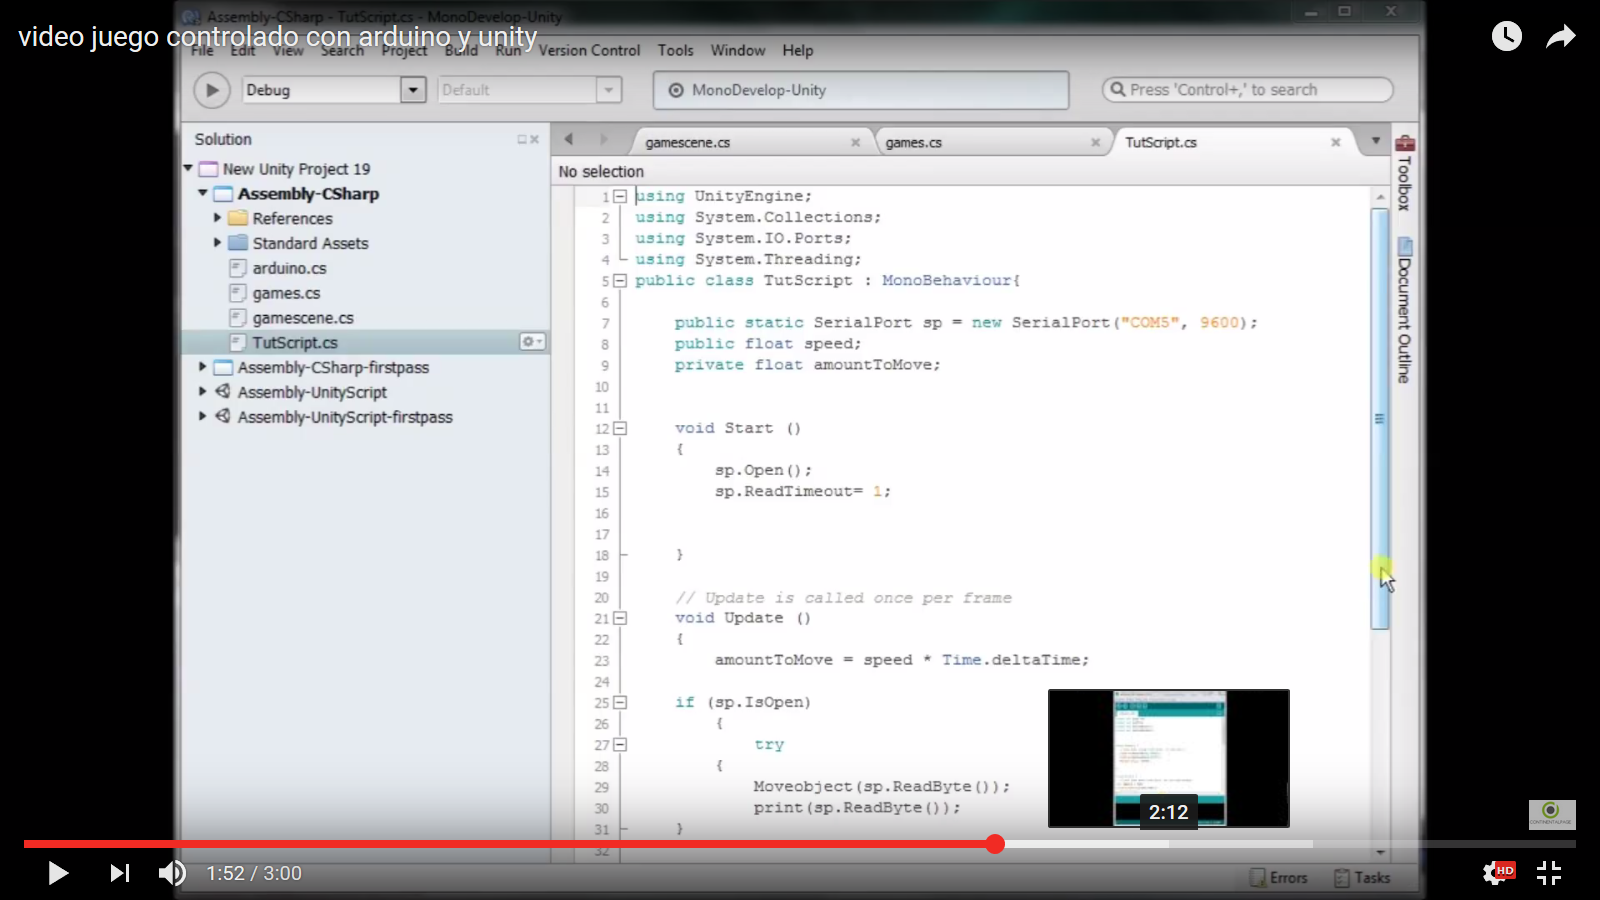This screenshot has height=900, width=1600.
Task: Play the YouTube video
Action: (58, 873)
